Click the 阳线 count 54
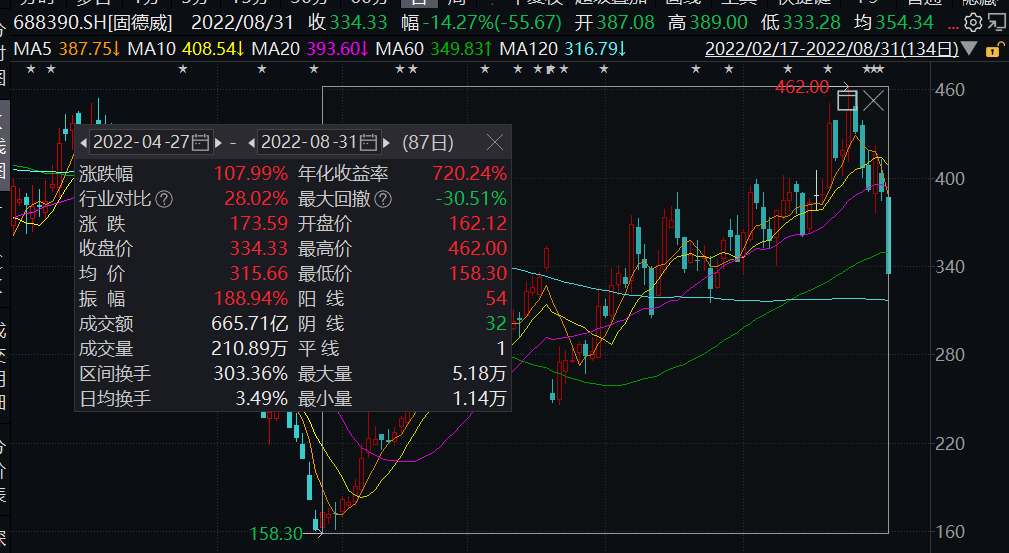This screenshot has width=1009, height=553. point(496,299)
